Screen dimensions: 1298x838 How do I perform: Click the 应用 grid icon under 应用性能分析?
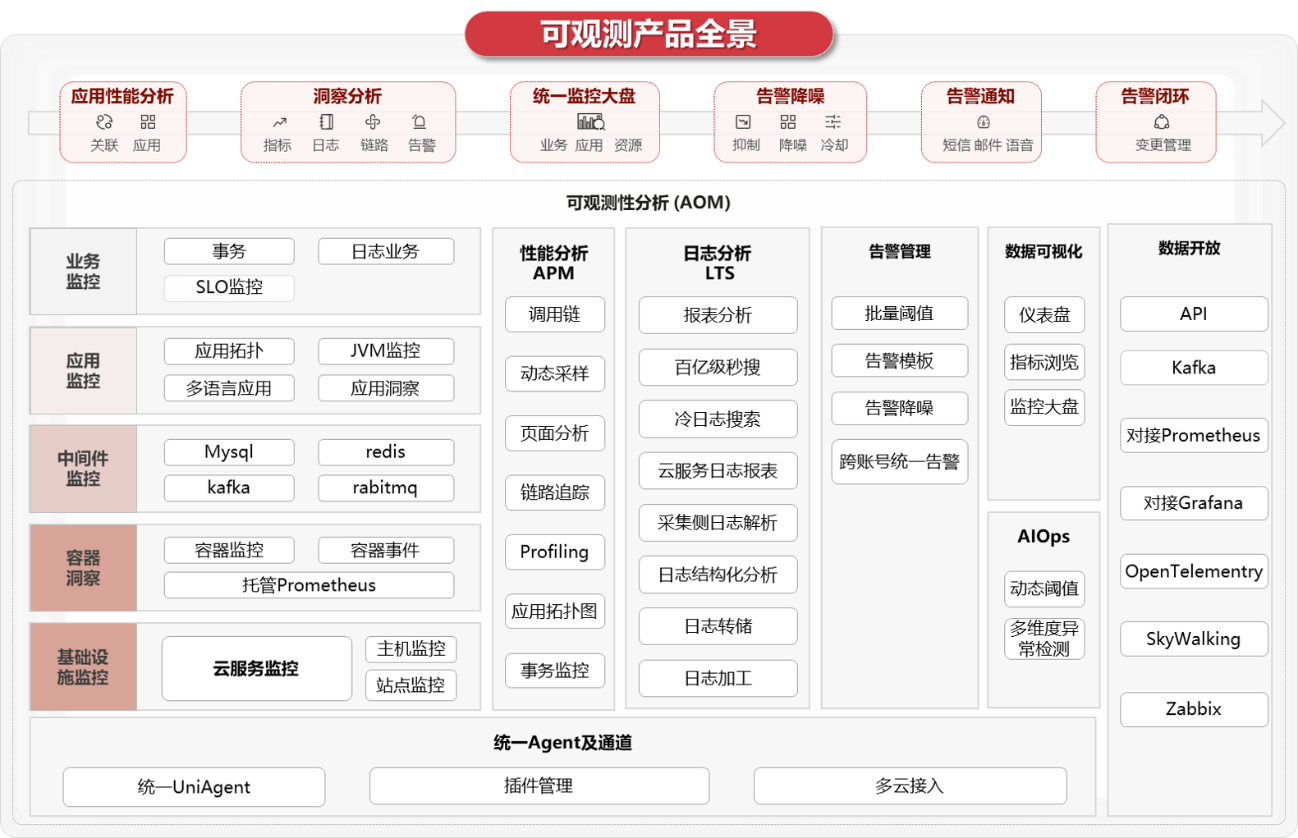148,122
